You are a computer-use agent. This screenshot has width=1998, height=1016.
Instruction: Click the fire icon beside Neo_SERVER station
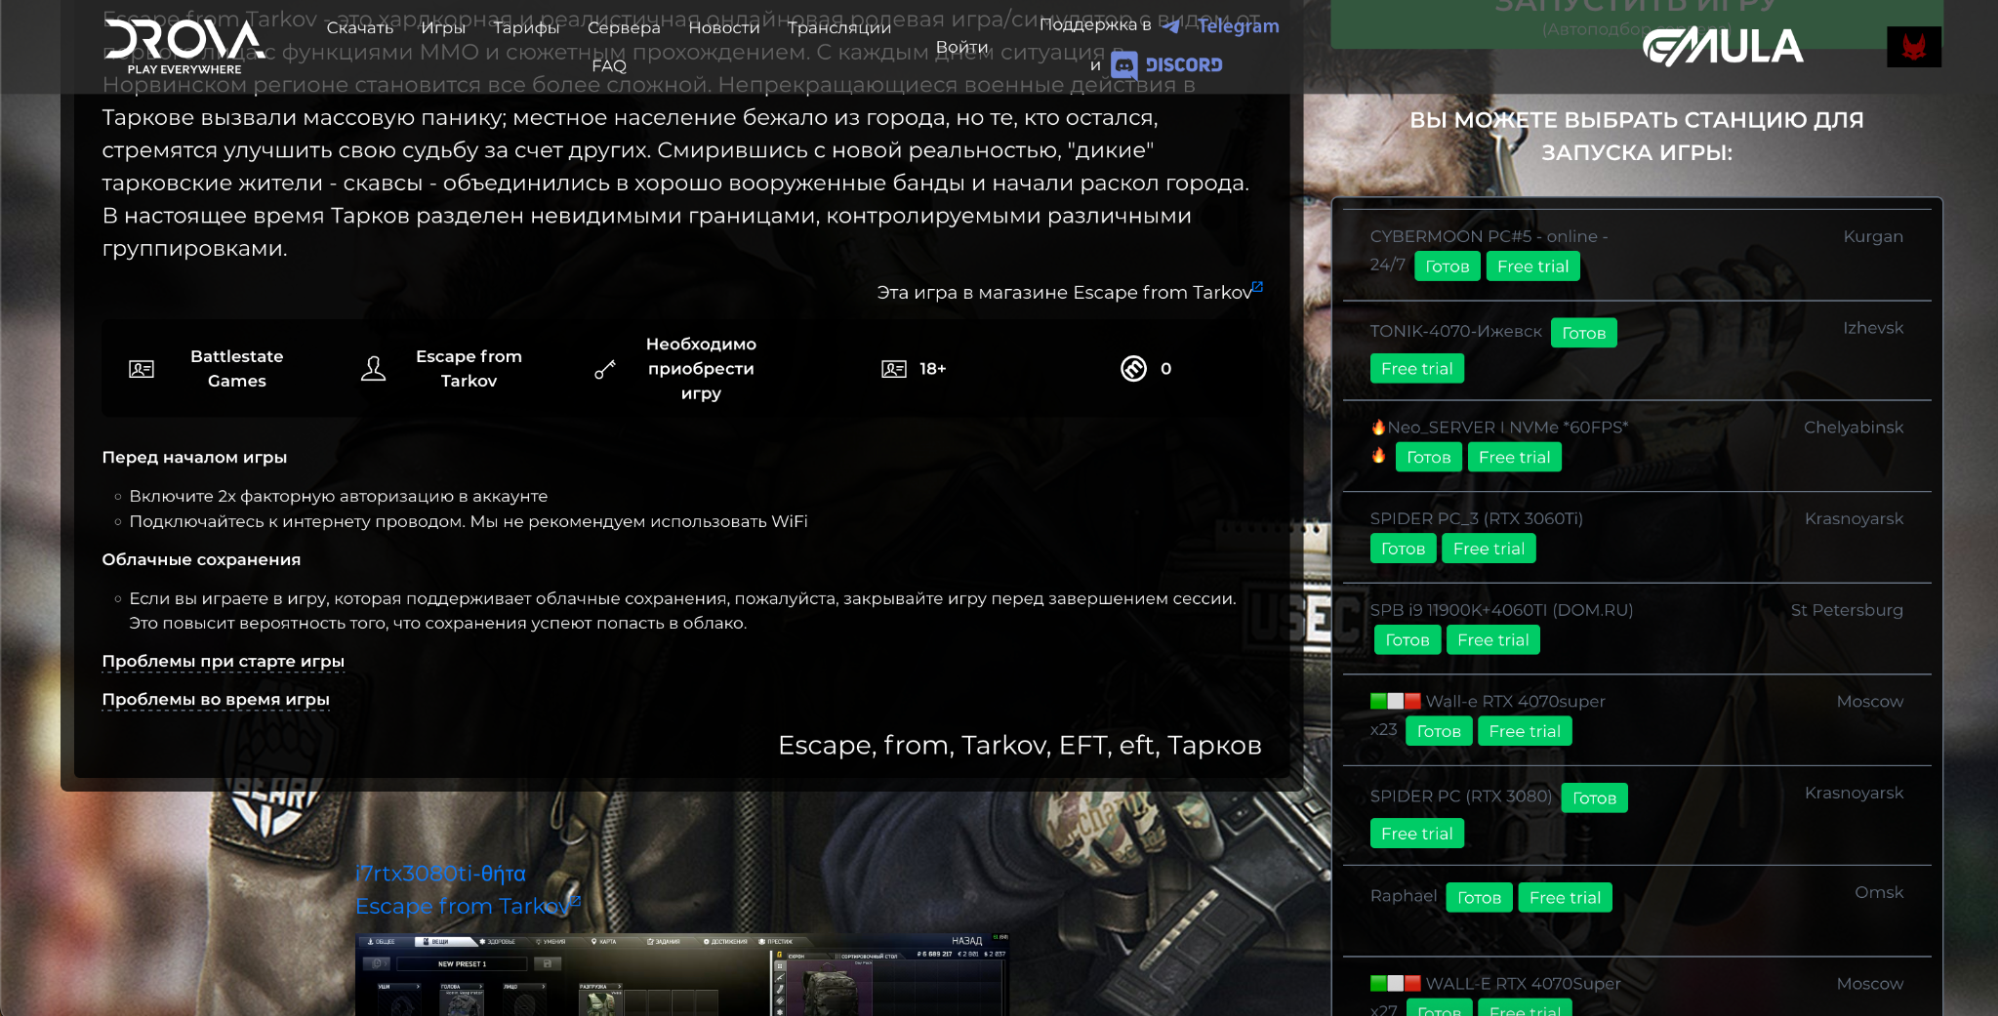(1378, 427)
